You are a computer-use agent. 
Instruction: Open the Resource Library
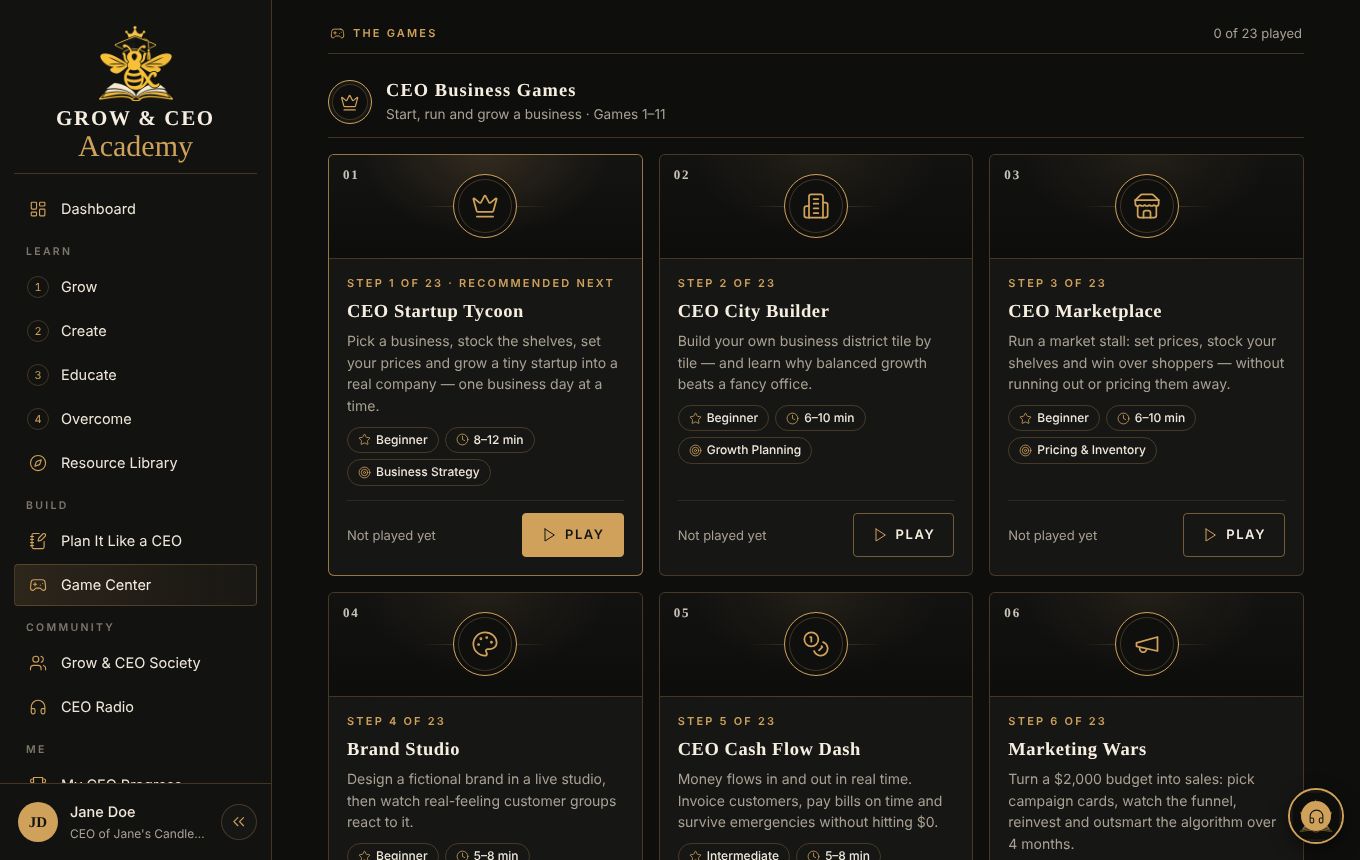(x=135, y=463)
